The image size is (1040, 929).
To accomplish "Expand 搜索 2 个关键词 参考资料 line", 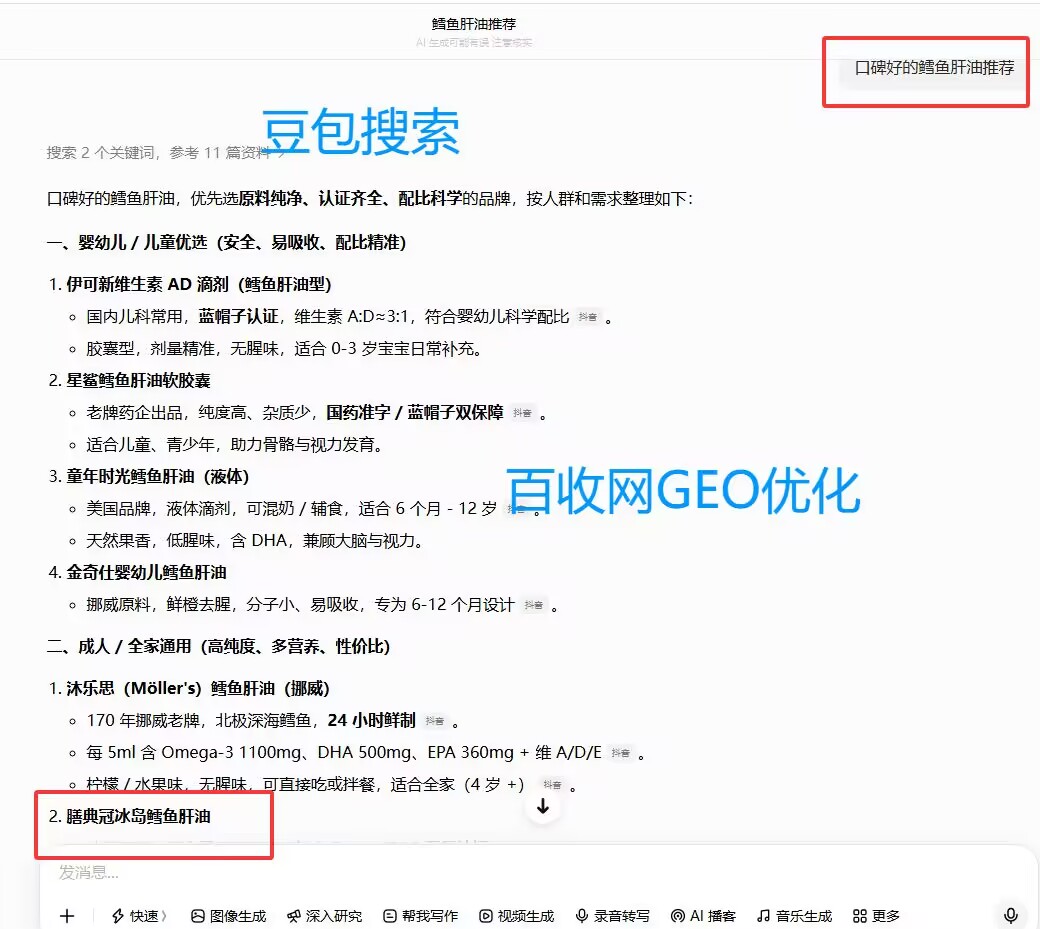I will (x=165, y=153).
